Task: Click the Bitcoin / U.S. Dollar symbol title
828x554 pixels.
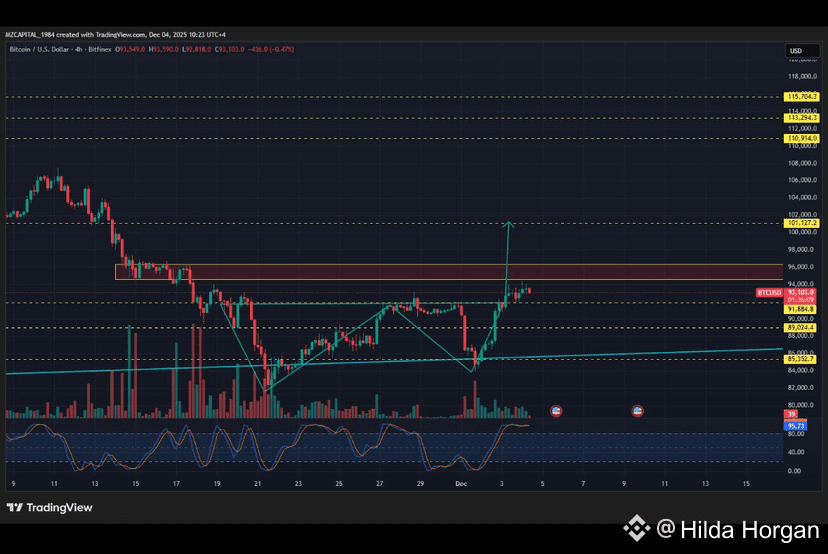Action: [40, 49]
